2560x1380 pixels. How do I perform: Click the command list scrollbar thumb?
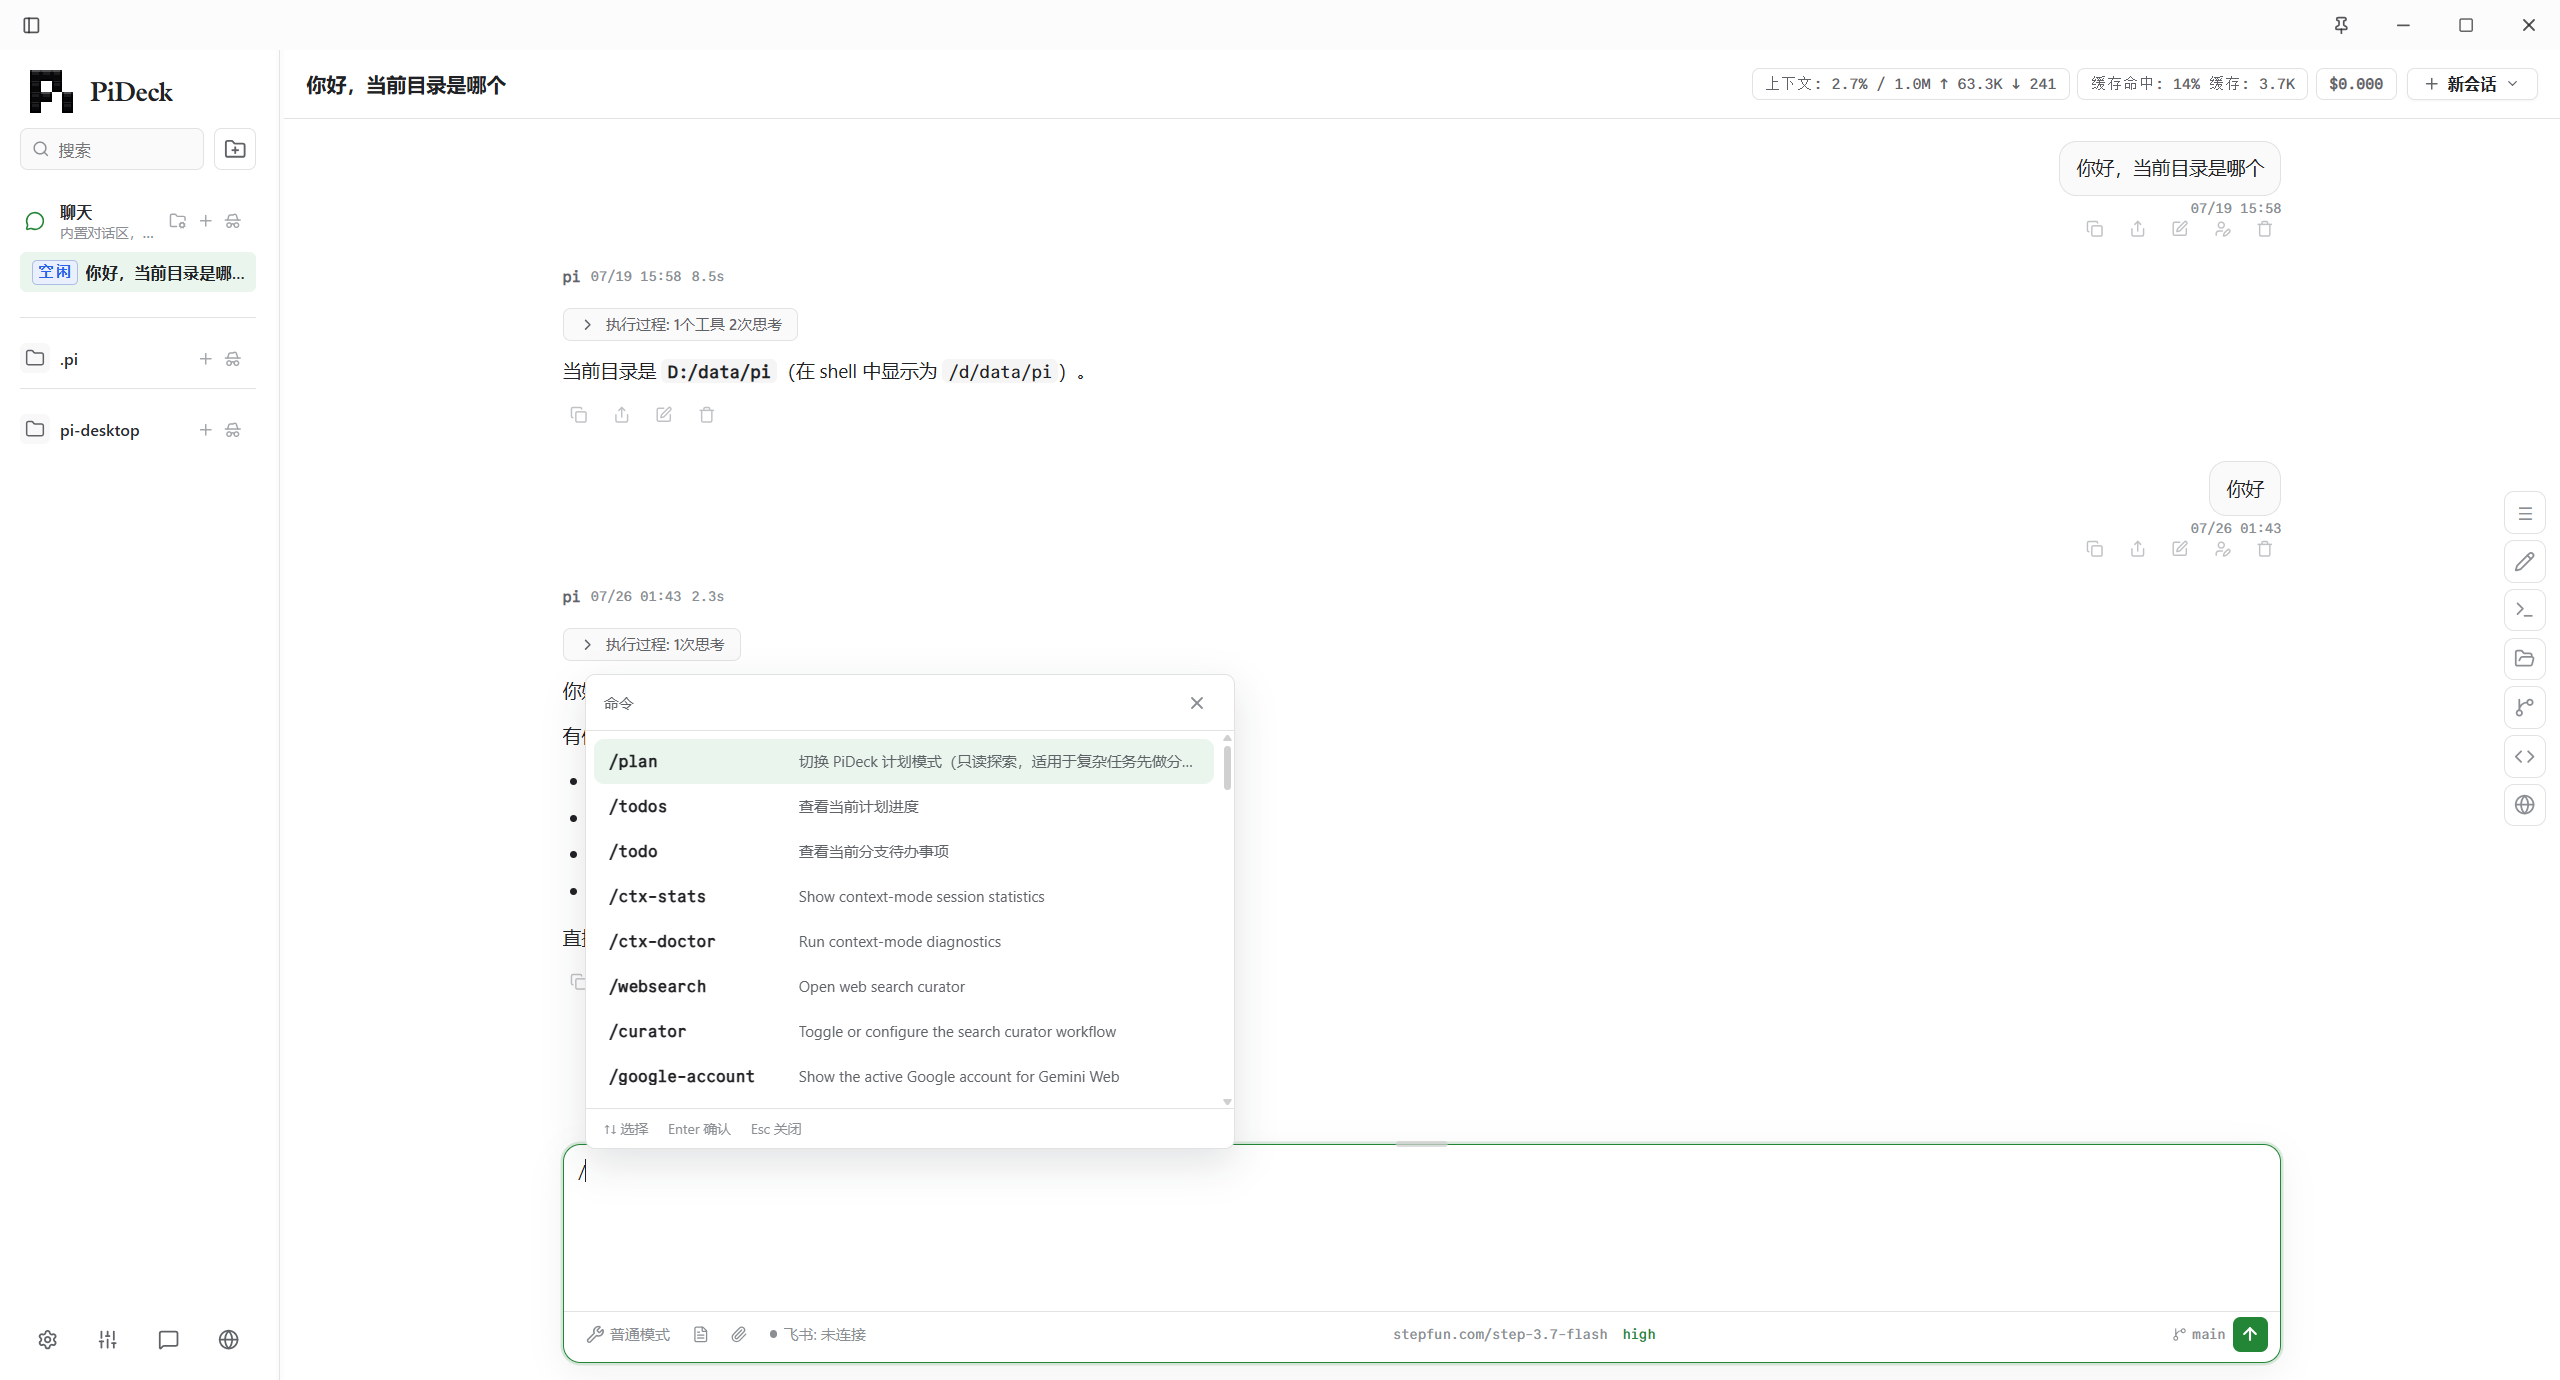[x=1227, y=766]
